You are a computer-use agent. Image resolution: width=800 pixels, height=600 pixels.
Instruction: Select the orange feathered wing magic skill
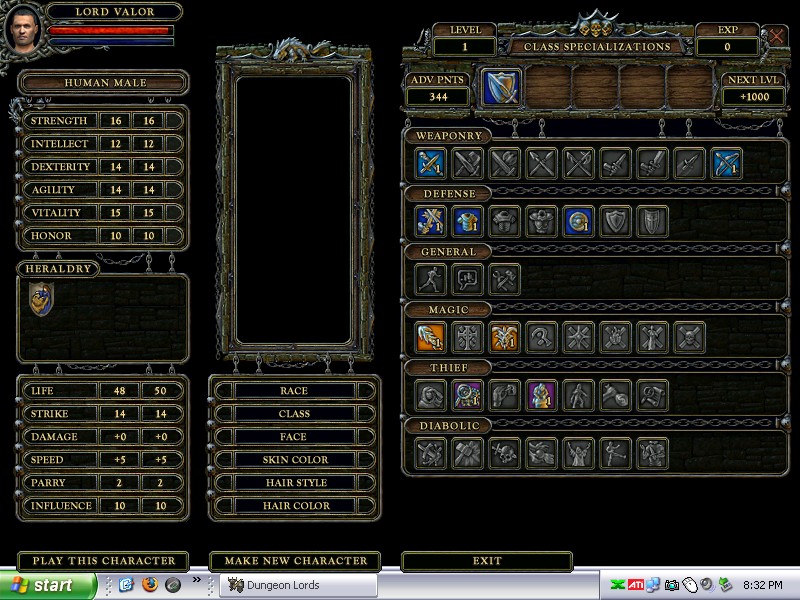(x=430, y=337)
